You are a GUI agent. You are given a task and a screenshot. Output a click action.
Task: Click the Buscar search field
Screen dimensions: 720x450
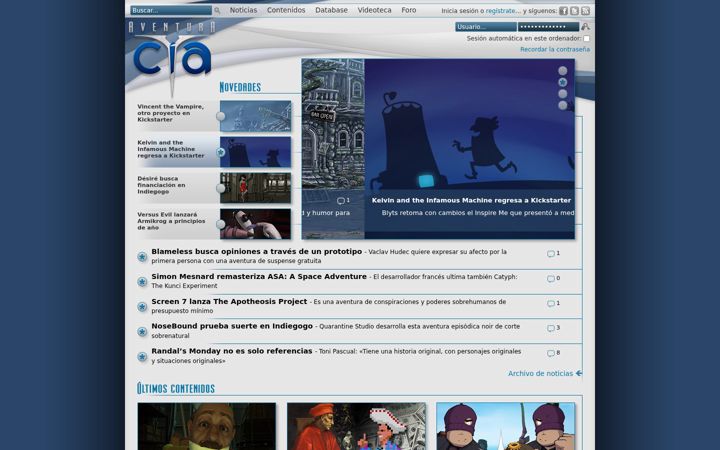point(171,10)
